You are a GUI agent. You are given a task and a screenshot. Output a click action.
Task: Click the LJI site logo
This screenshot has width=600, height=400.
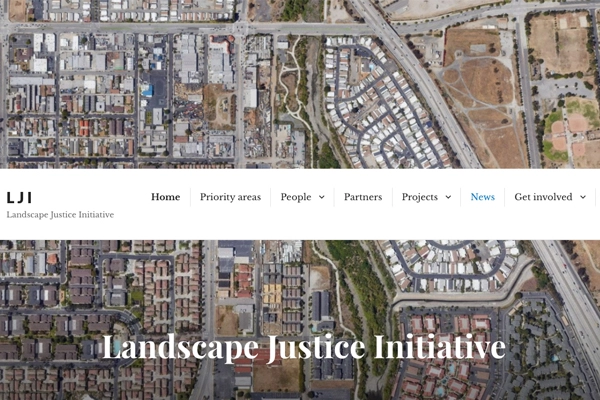[19, 198]
